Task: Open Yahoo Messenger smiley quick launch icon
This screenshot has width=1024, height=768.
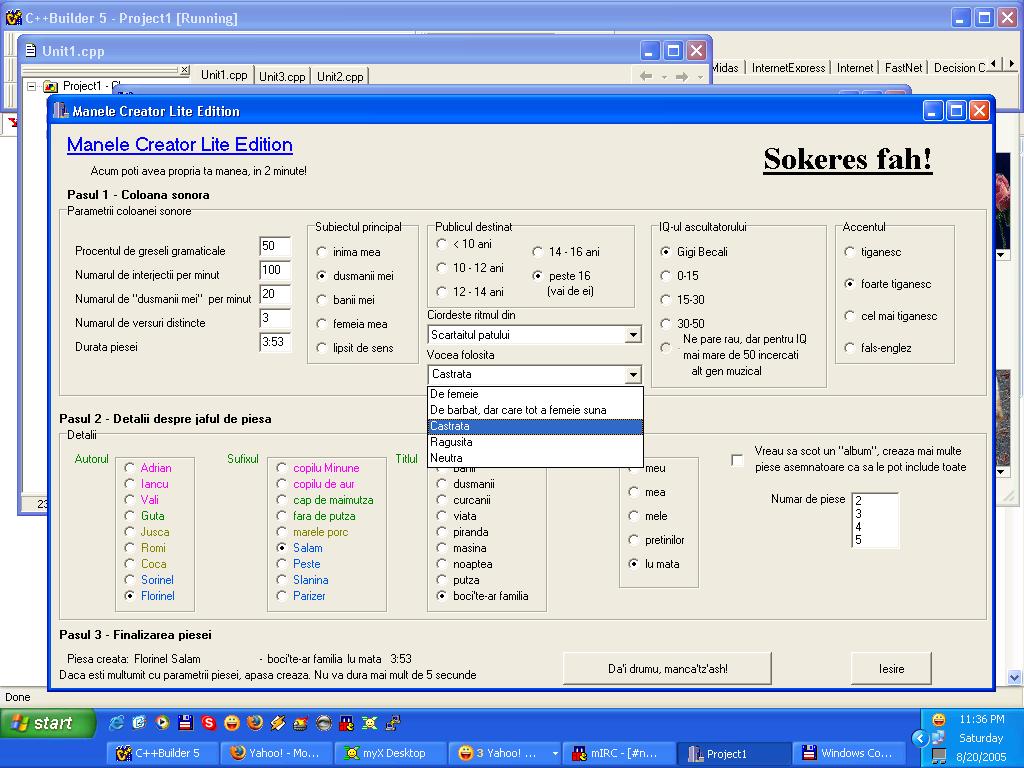Action: pos(232,722)
